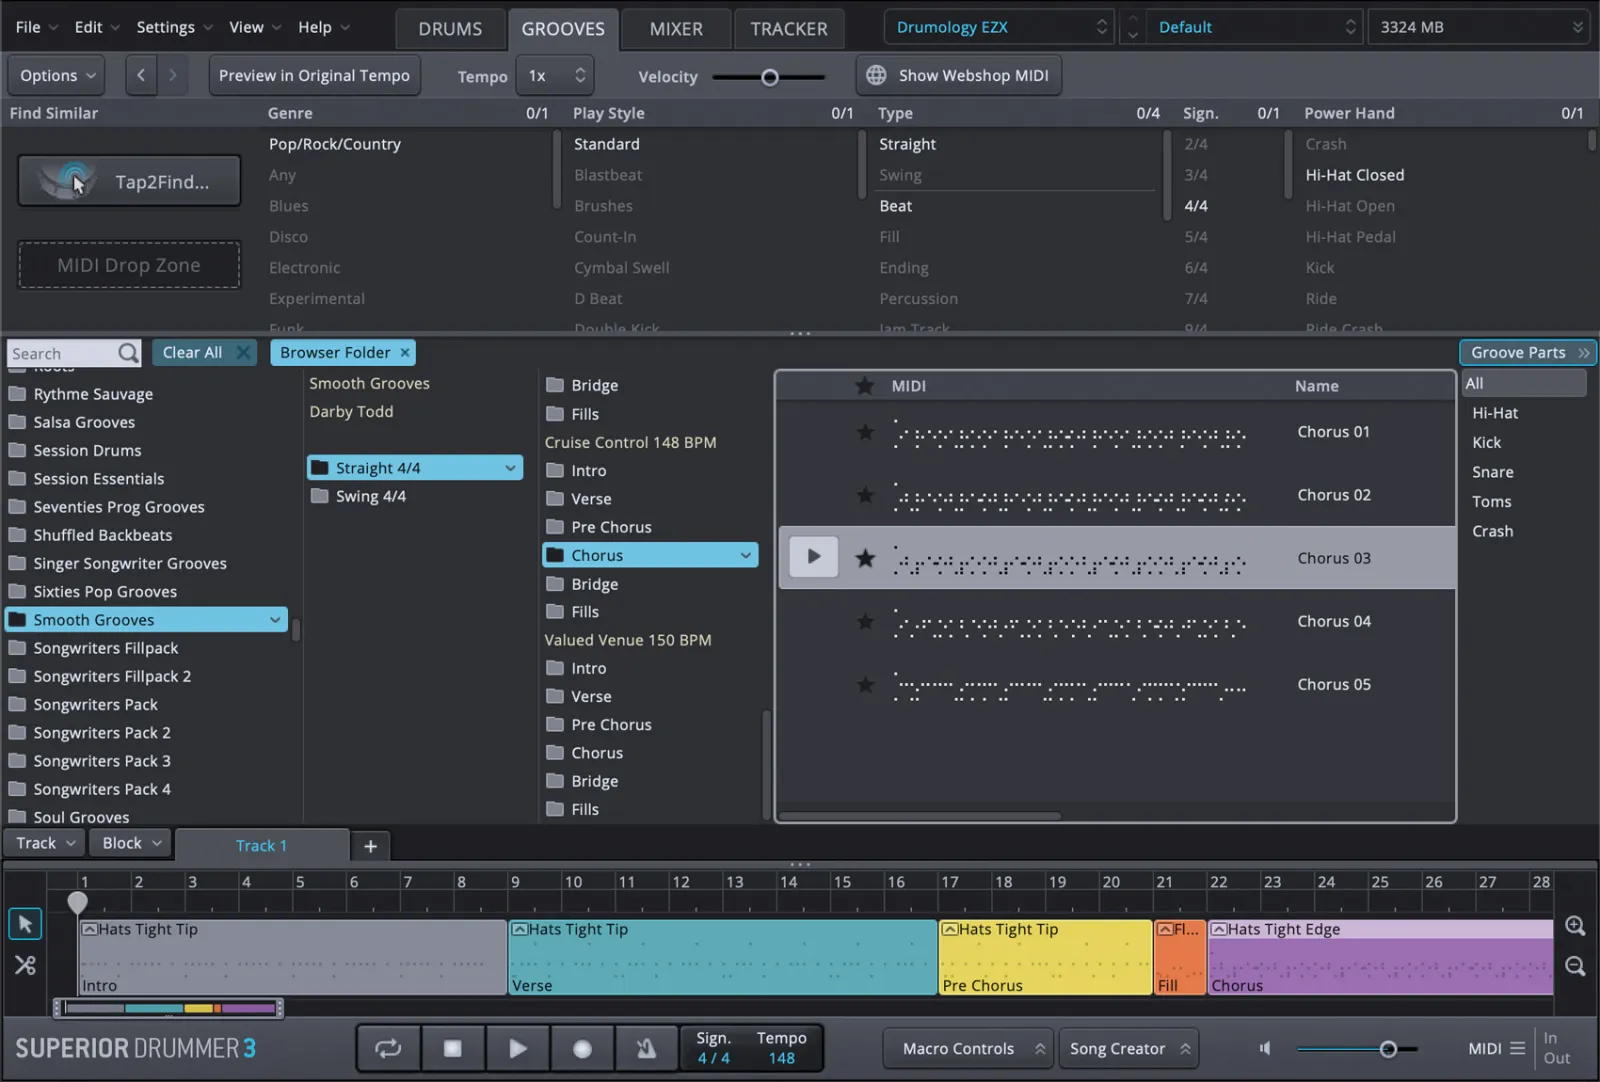Image resolution: width=1600 pixels, height=1082 pixels.
Task: Select the Hi-Hat groove part
Action: pyautogui.click(x=1494, y=413)
